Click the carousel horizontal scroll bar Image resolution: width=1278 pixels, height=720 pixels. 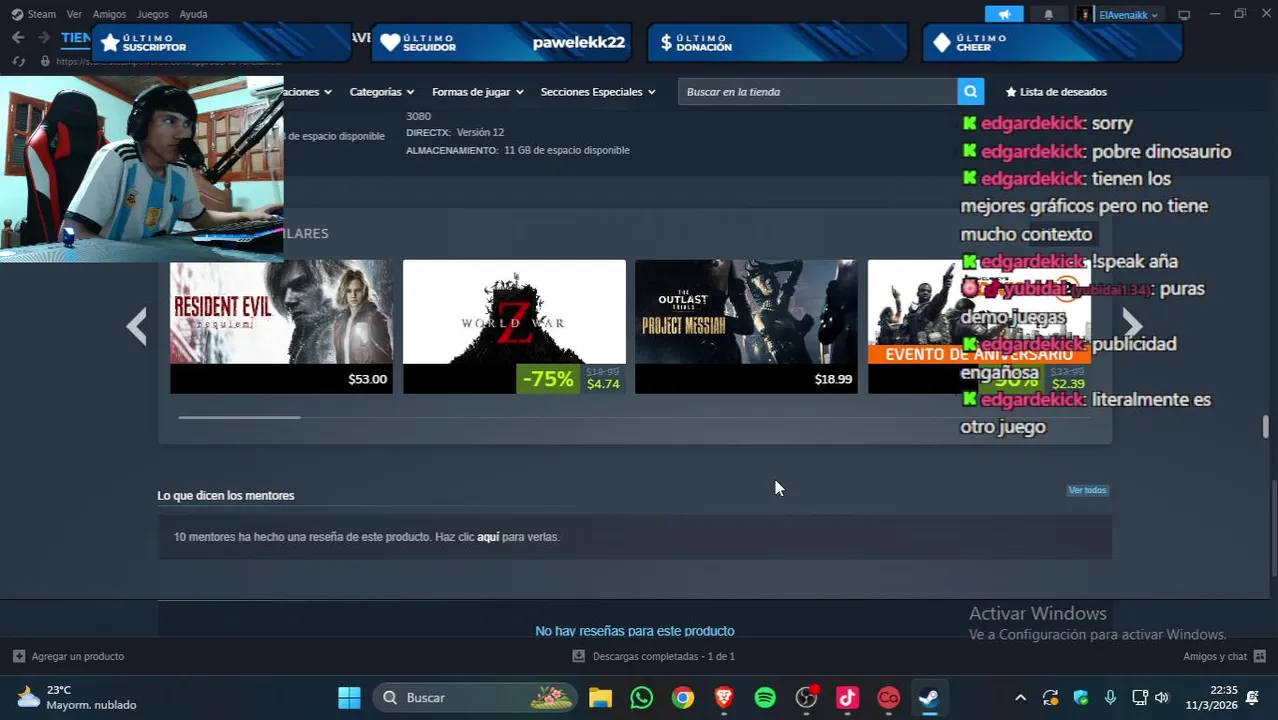click(239, 417)
